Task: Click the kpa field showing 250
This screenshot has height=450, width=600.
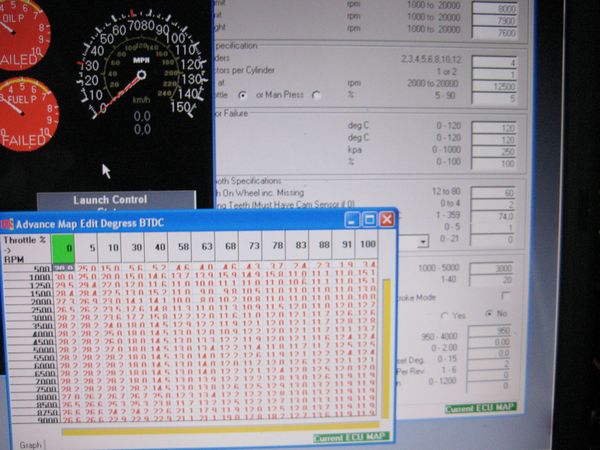Action: click(x=494, y=152)
